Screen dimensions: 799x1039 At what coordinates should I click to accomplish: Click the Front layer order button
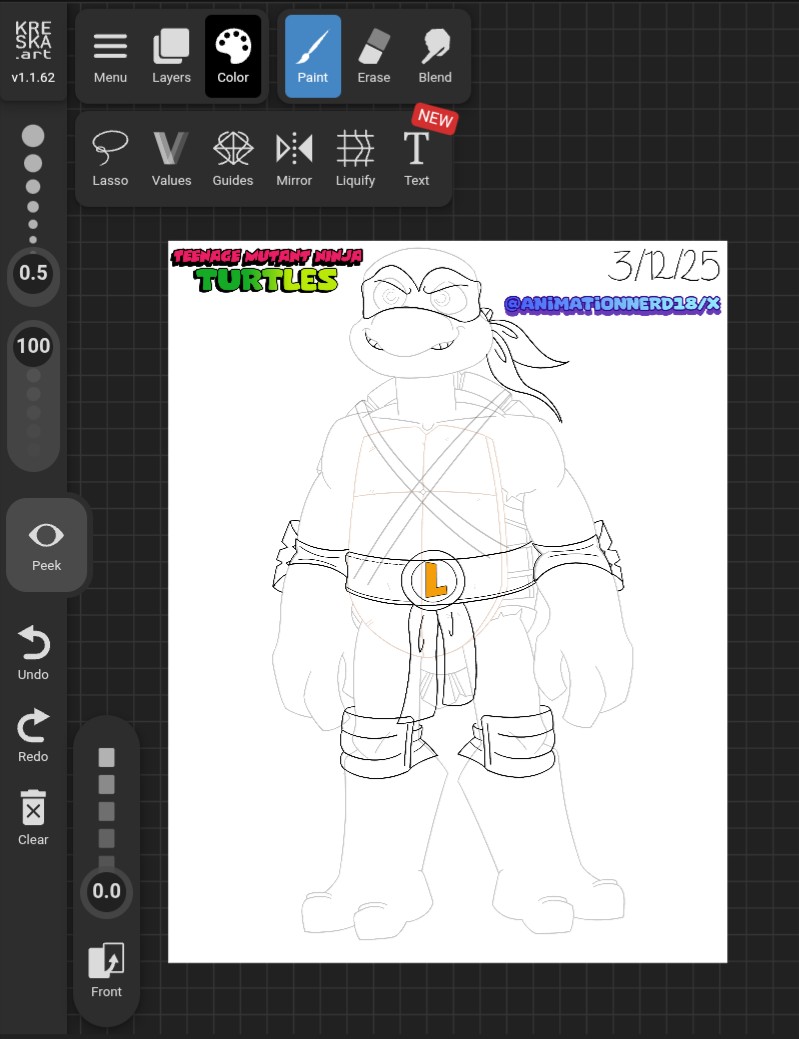[x=106, y=970]
